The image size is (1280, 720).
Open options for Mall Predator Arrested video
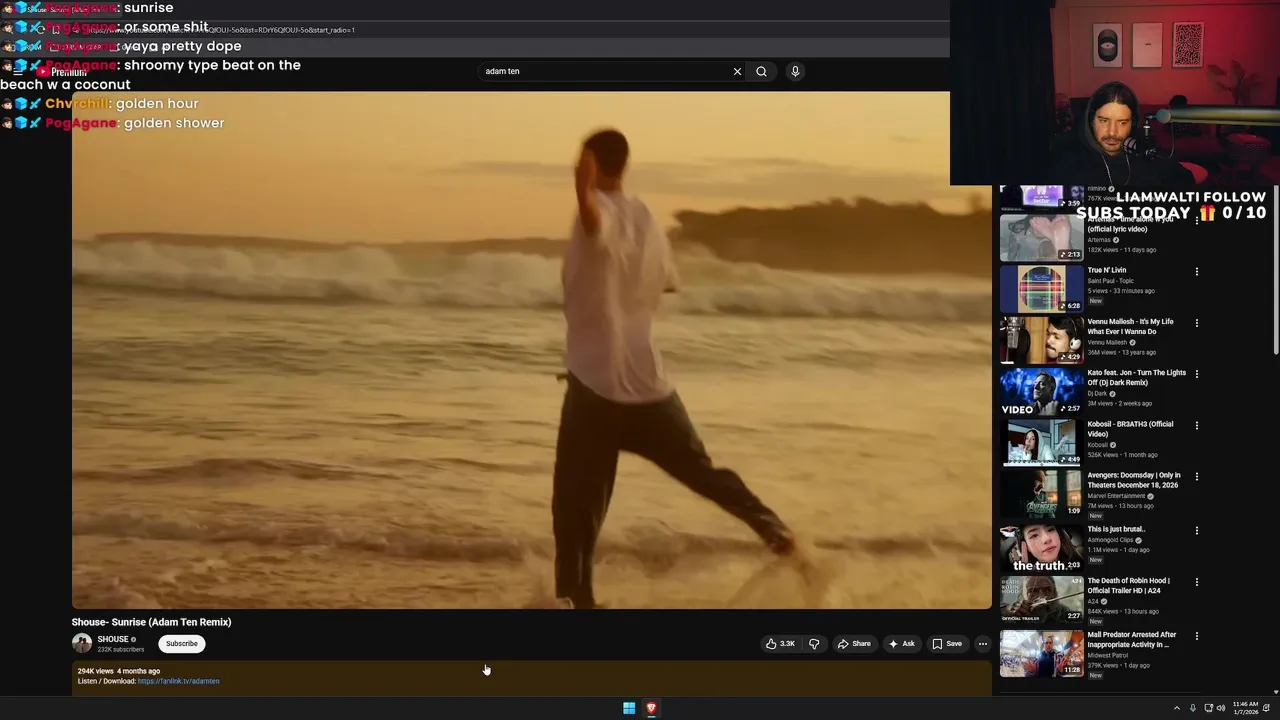pyautogui.click(x=1197, y=636)
